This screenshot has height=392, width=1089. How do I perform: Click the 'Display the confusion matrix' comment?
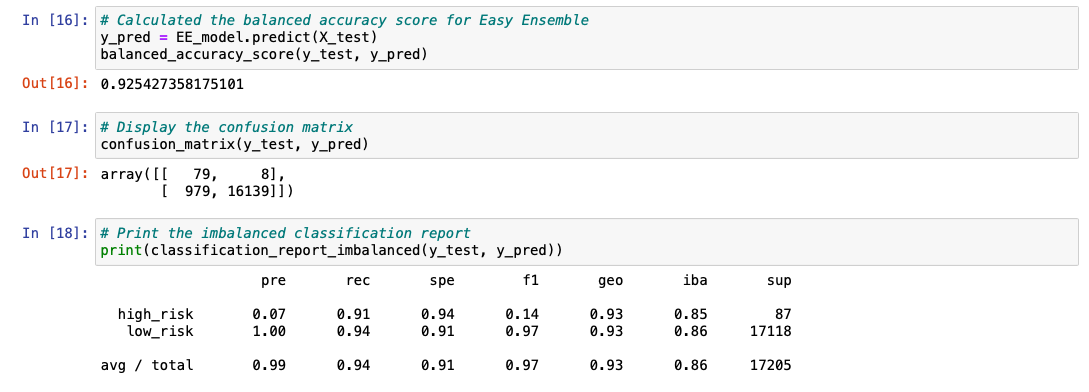click(226, 127)
